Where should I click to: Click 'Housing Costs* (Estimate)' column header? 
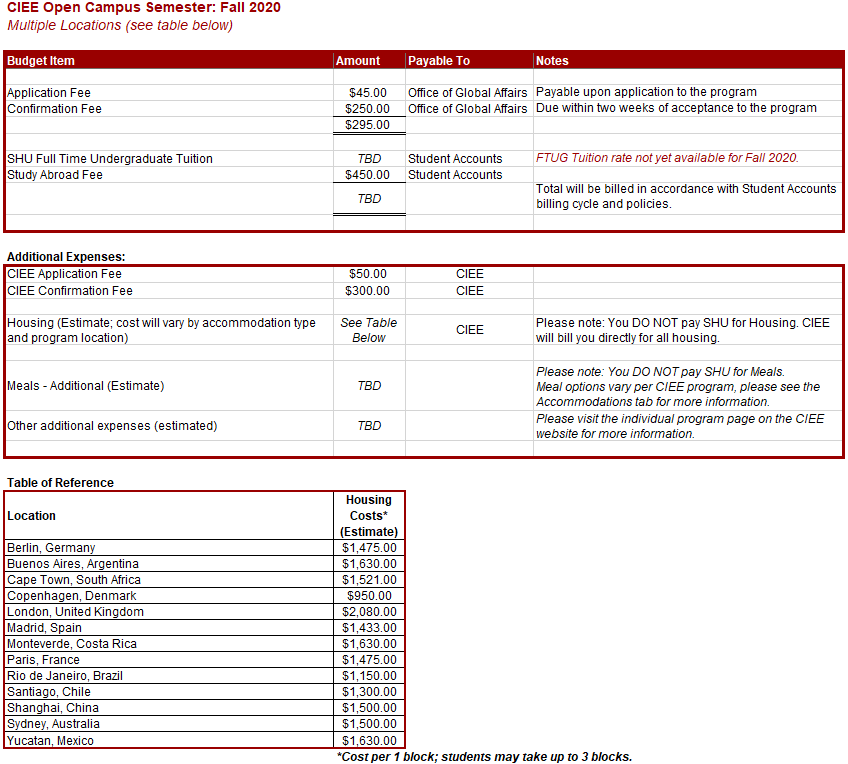coord(369,516)
